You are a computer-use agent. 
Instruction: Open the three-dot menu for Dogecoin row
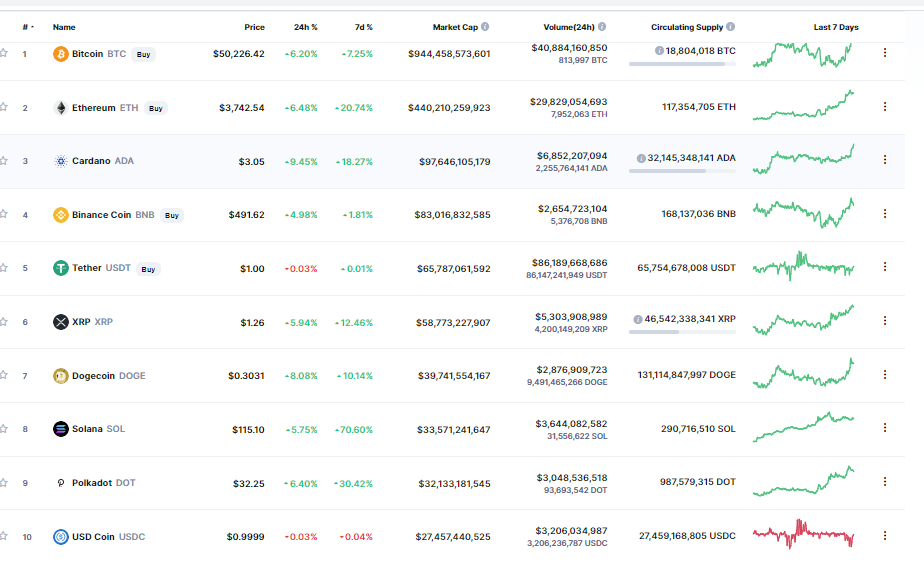pyautogui.click(x=885, y=374)
